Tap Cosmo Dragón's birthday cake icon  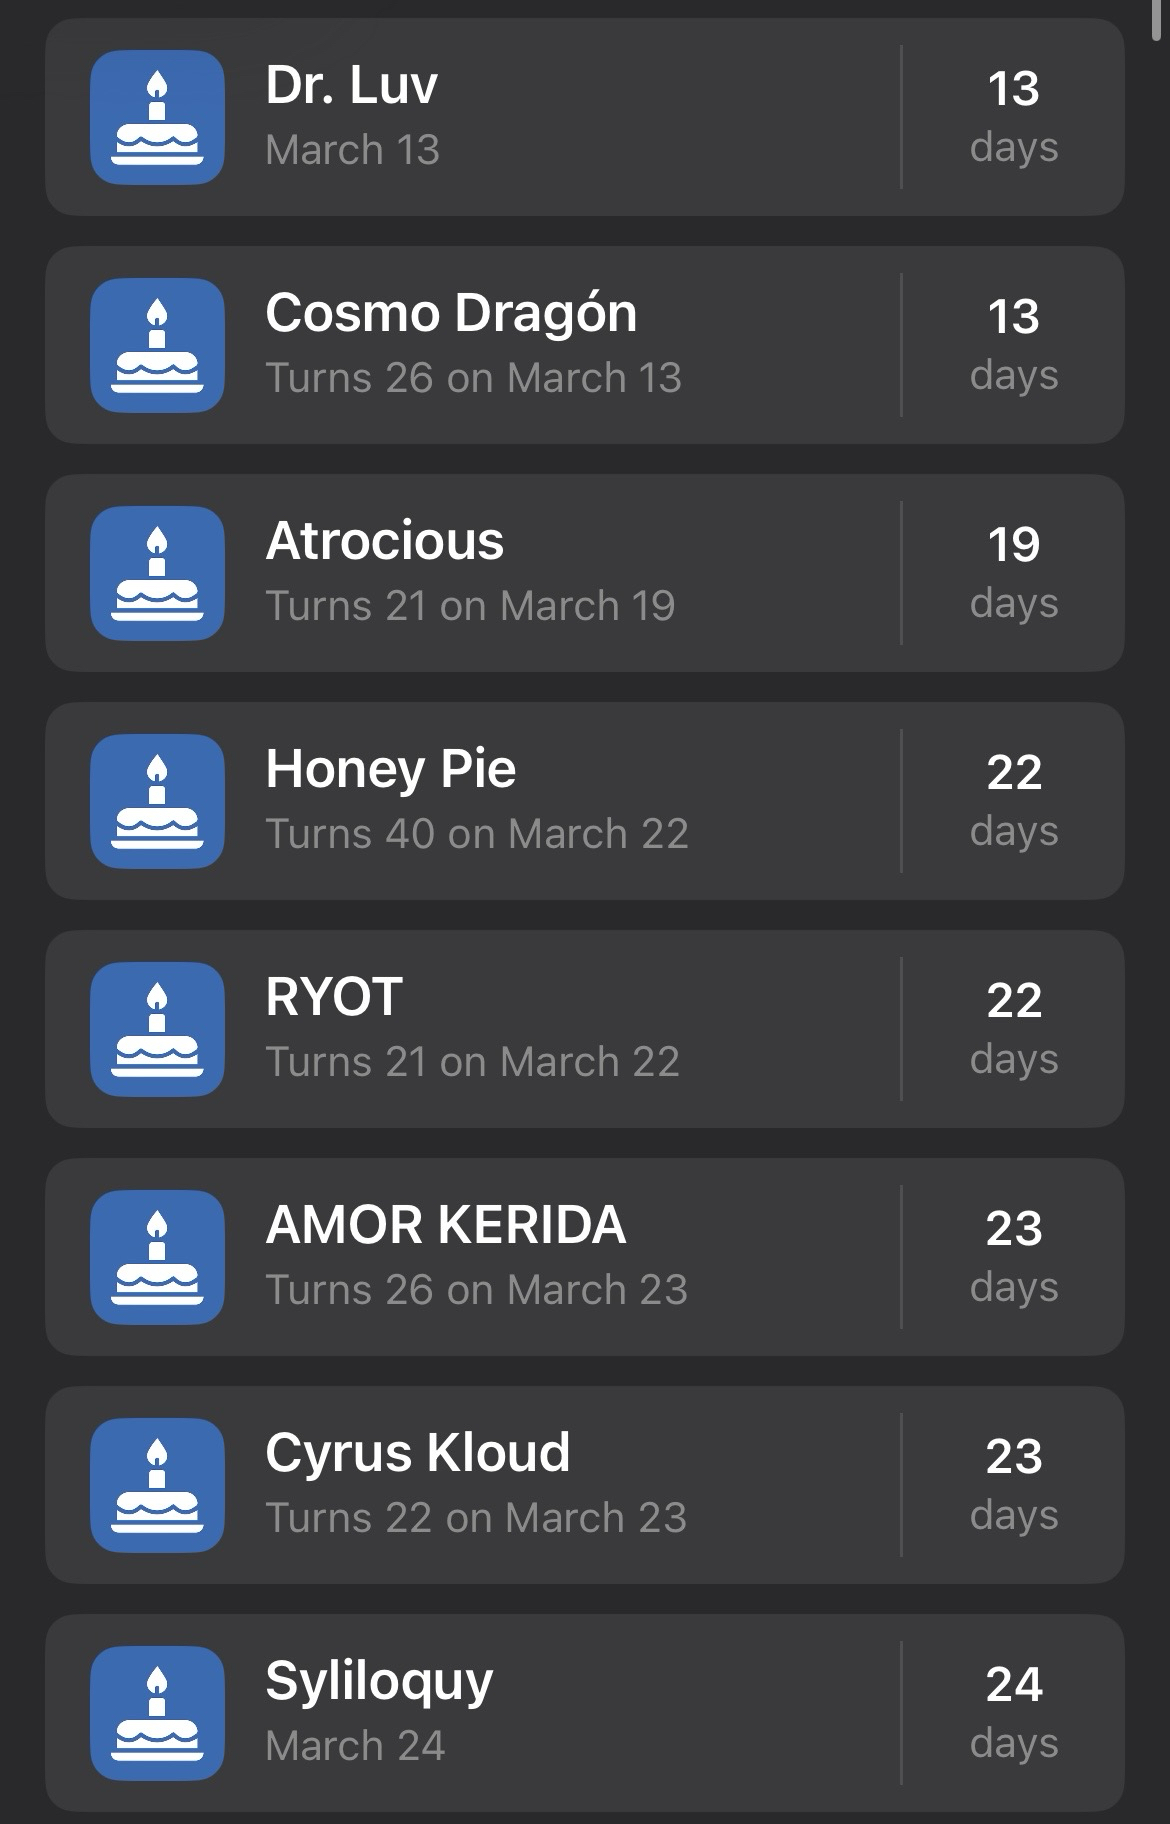(157, 345)
